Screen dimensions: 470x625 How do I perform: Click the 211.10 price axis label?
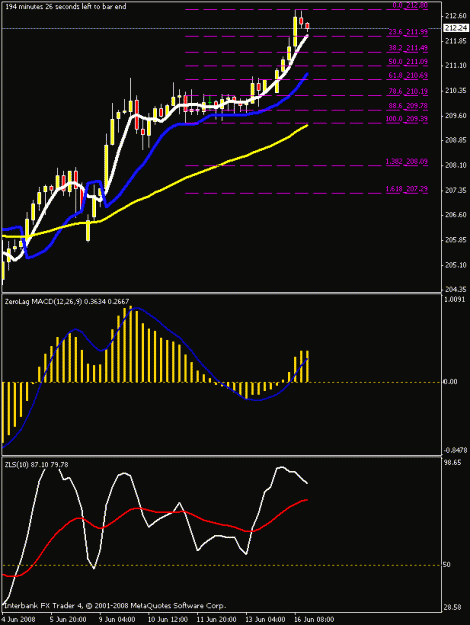tap(456, 66)
